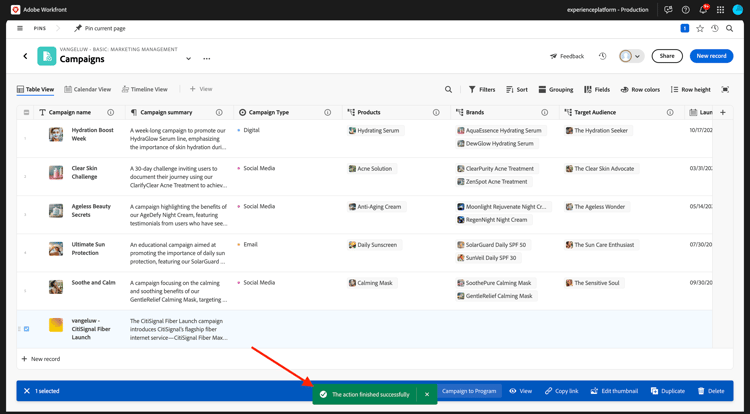Search within the table toolbar
The image size is (750, 414).
[448, 89]
